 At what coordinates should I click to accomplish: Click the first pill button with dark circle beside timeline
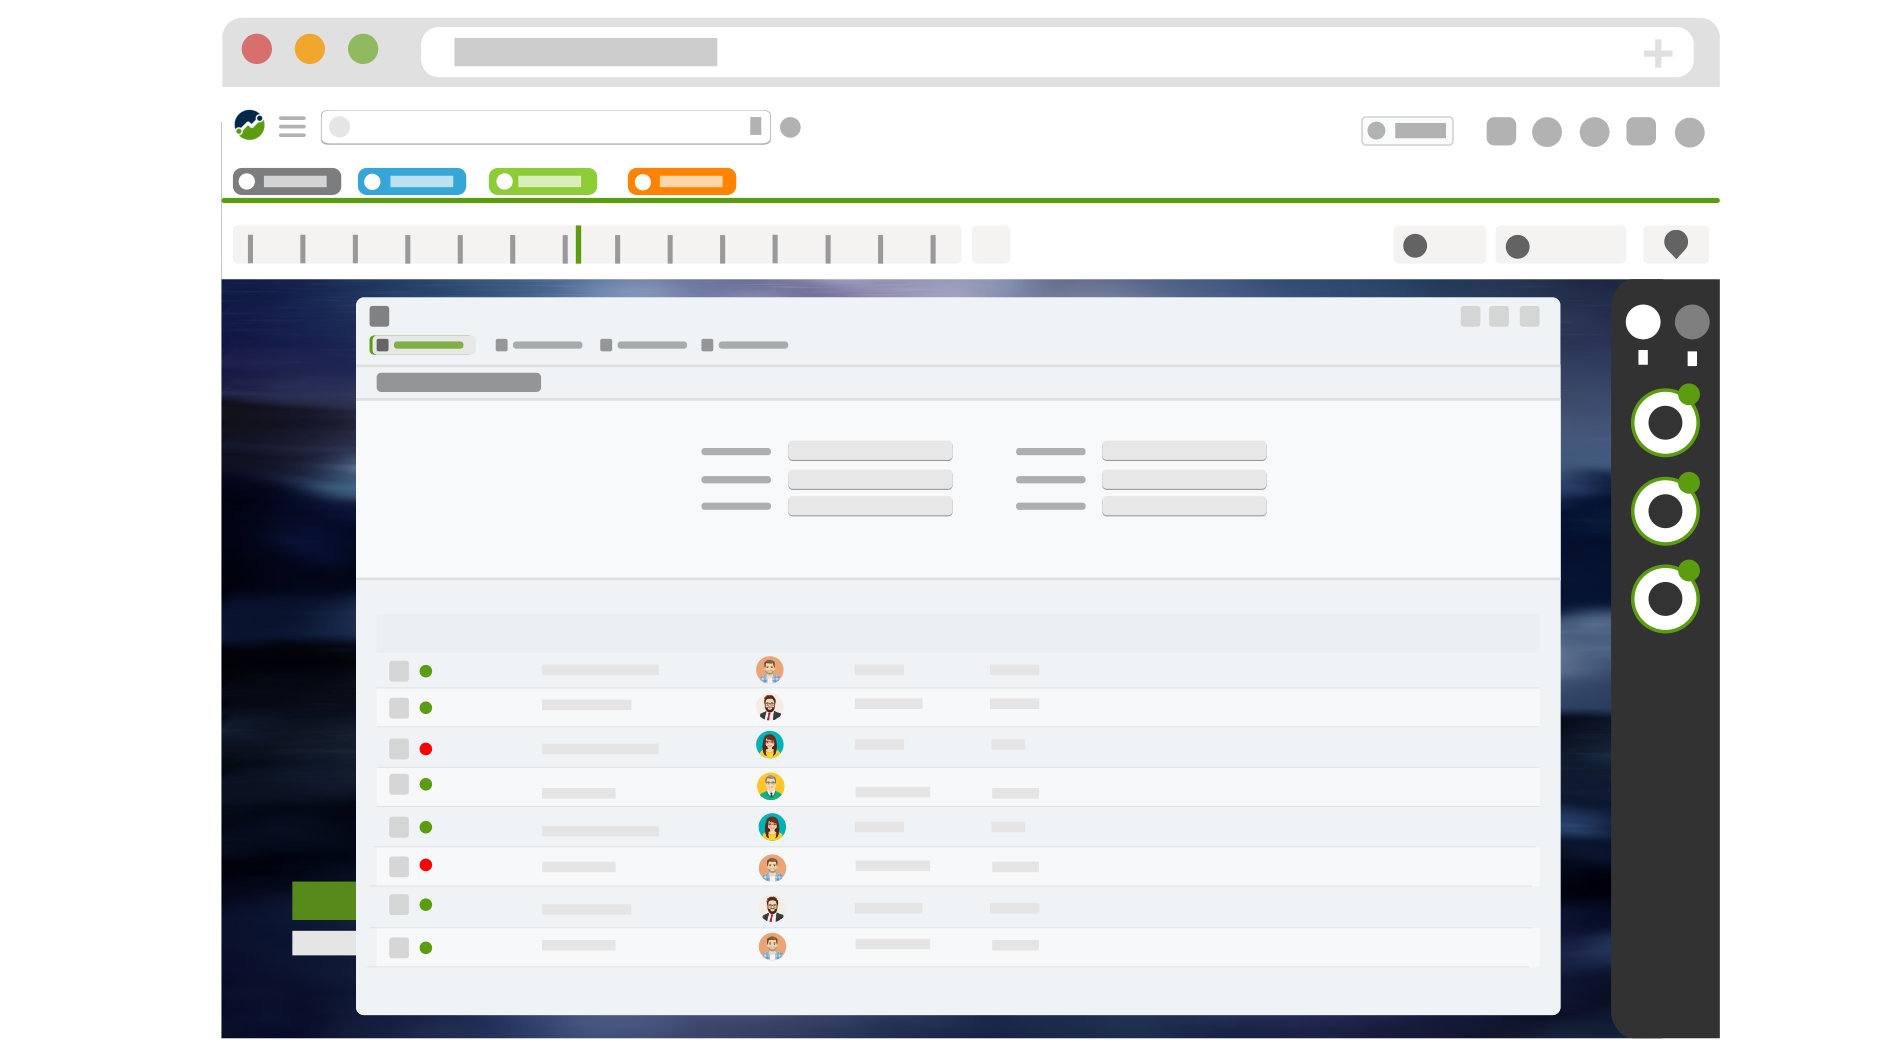(1439, 245)
